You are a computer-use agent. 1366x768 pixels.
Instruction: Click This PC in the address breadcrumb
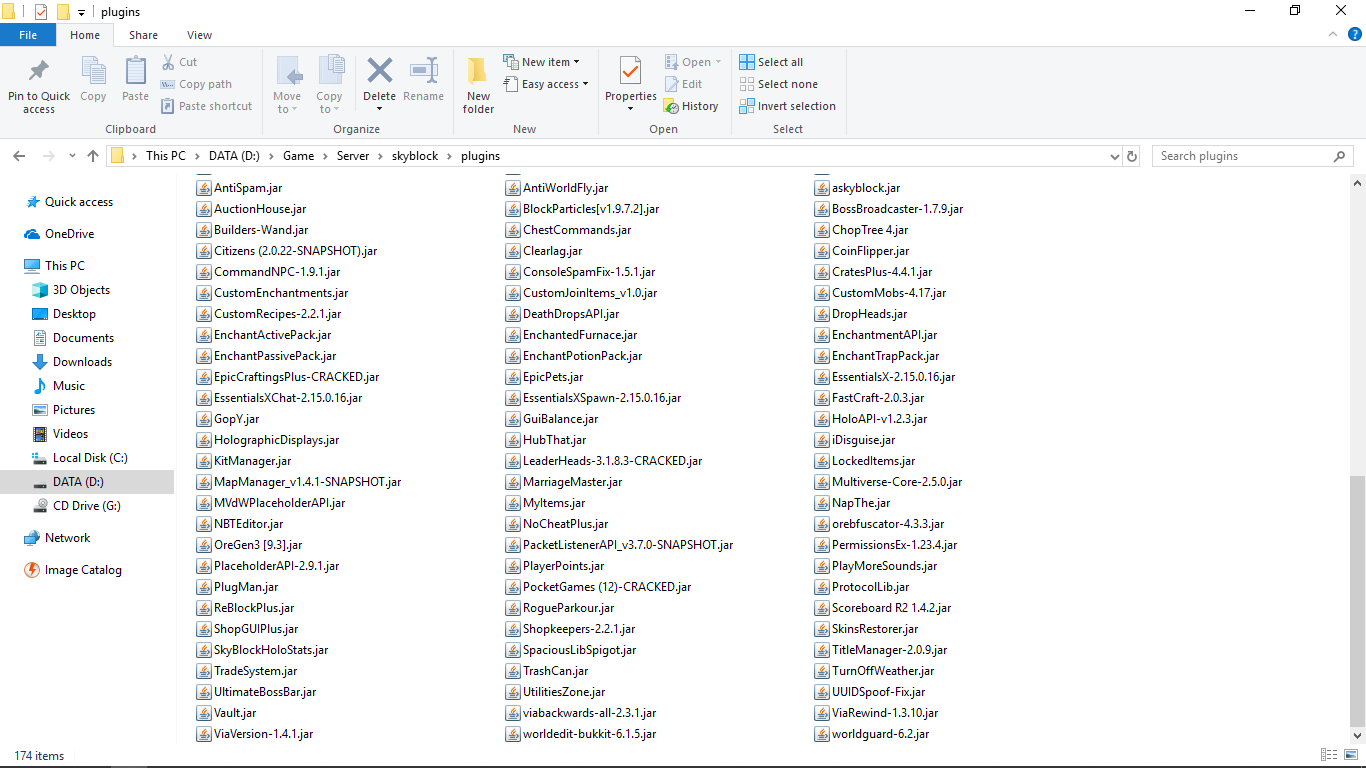pyautogui.click(x=165, y=156)
